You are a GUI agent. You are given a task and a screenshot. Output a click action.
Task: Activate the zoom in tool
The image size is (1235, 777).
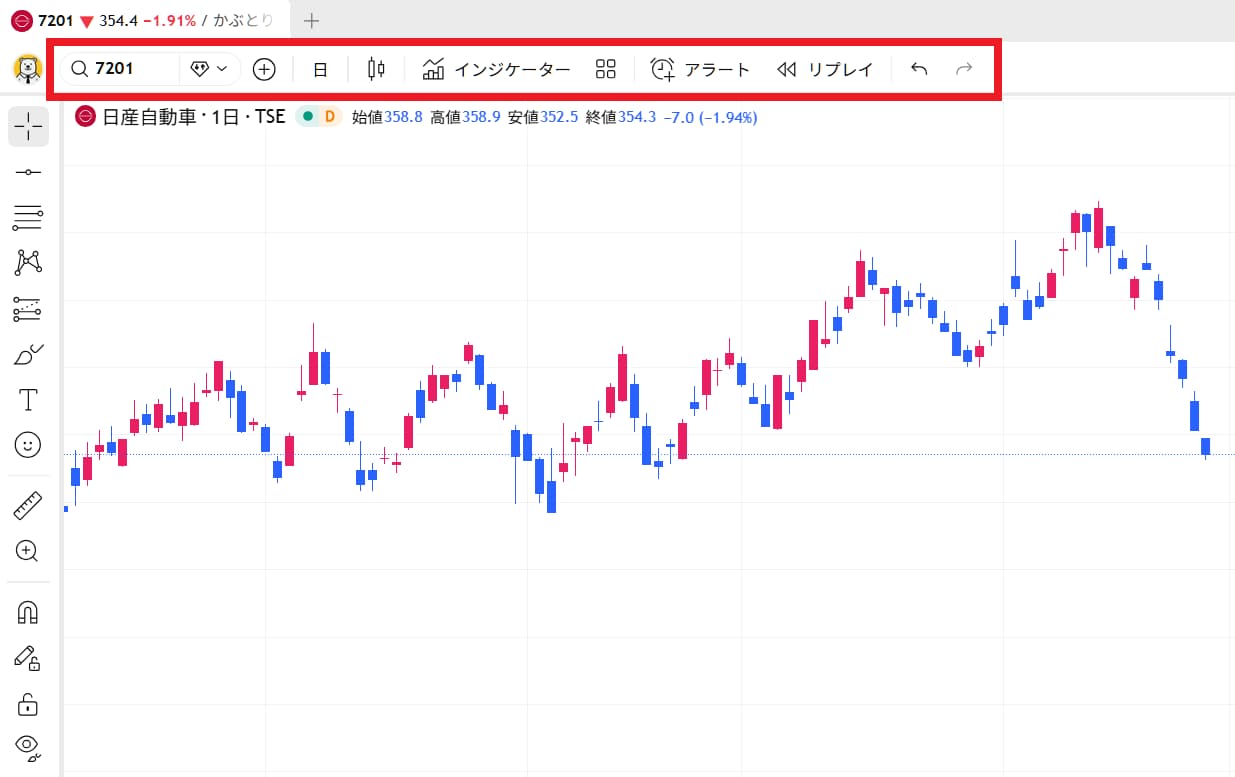tap(28, 551)
